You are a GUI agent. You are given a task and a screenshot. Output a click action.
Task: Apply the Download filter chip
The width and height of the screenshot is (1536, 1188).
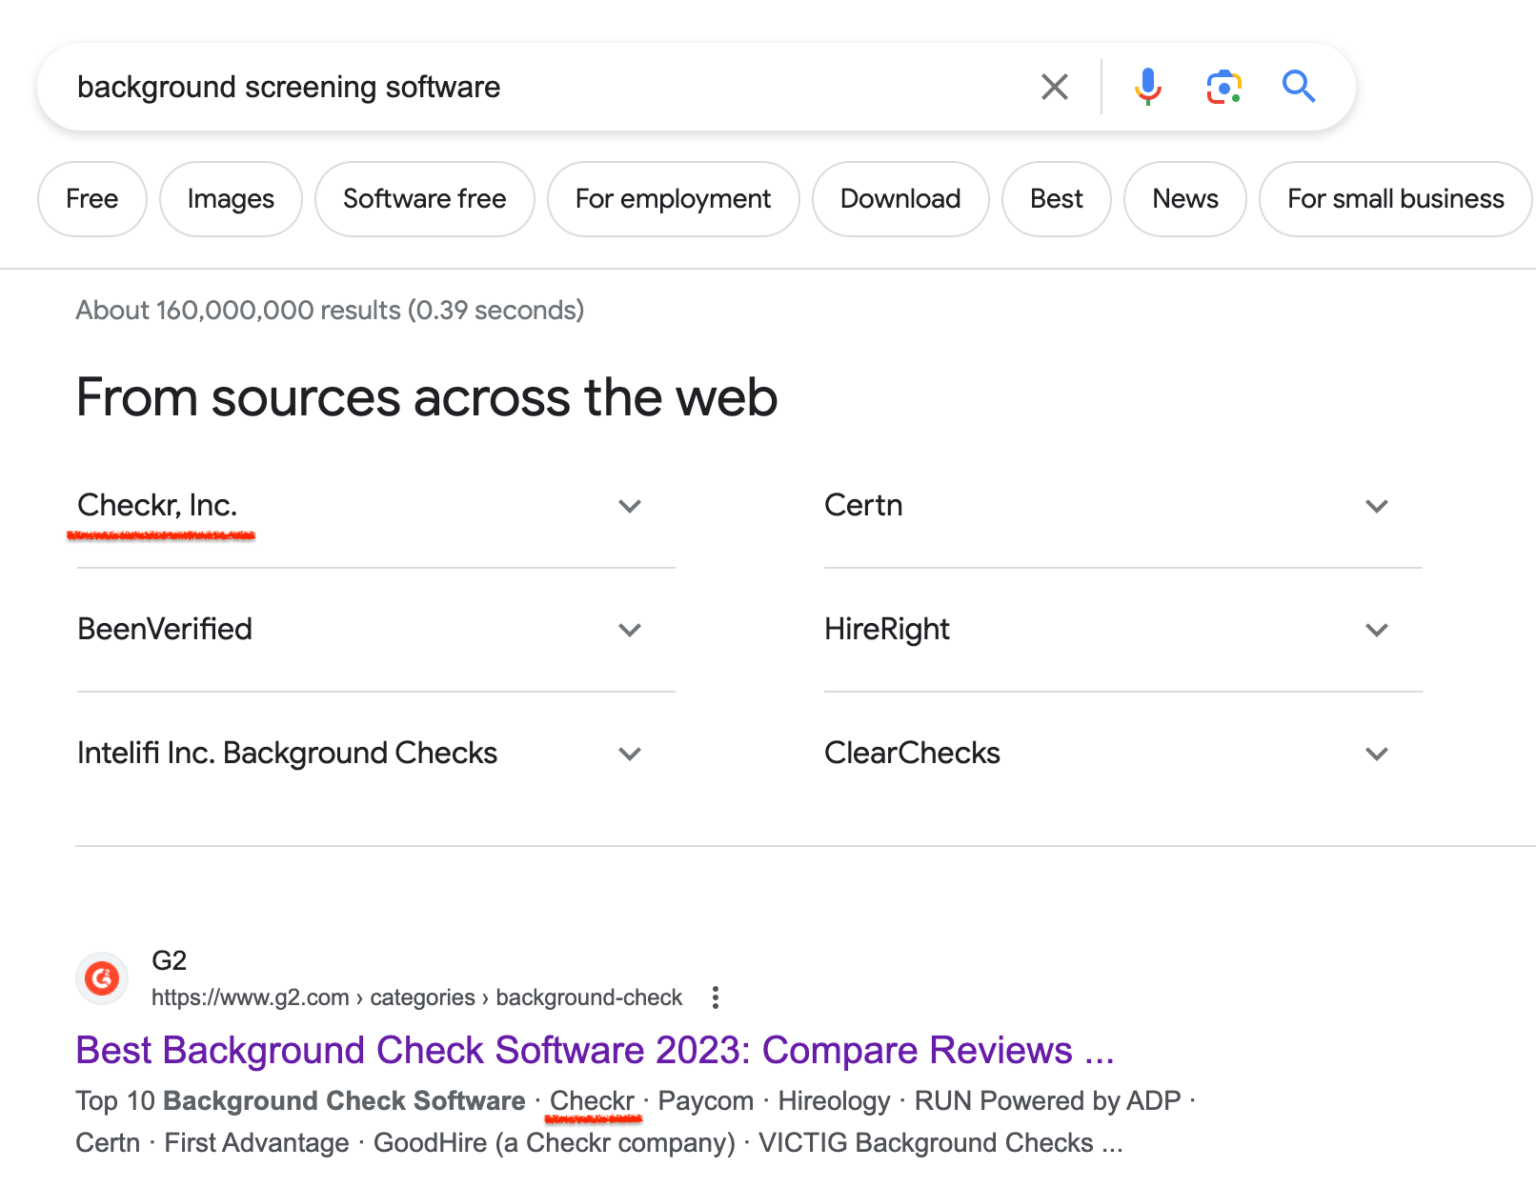tap(900, 199)
